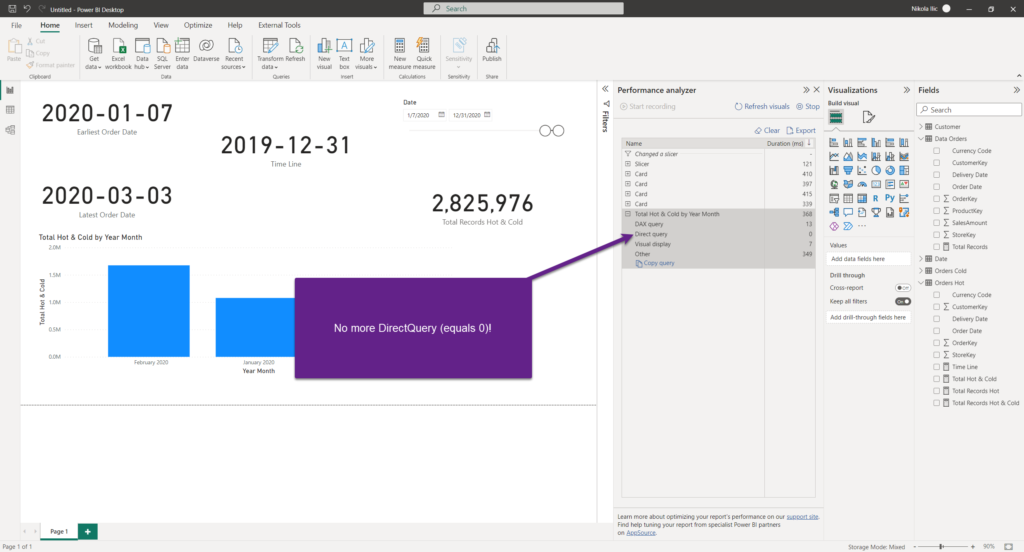
Task: Open the Get data ribbon button
Action: (x=94, y=54)
